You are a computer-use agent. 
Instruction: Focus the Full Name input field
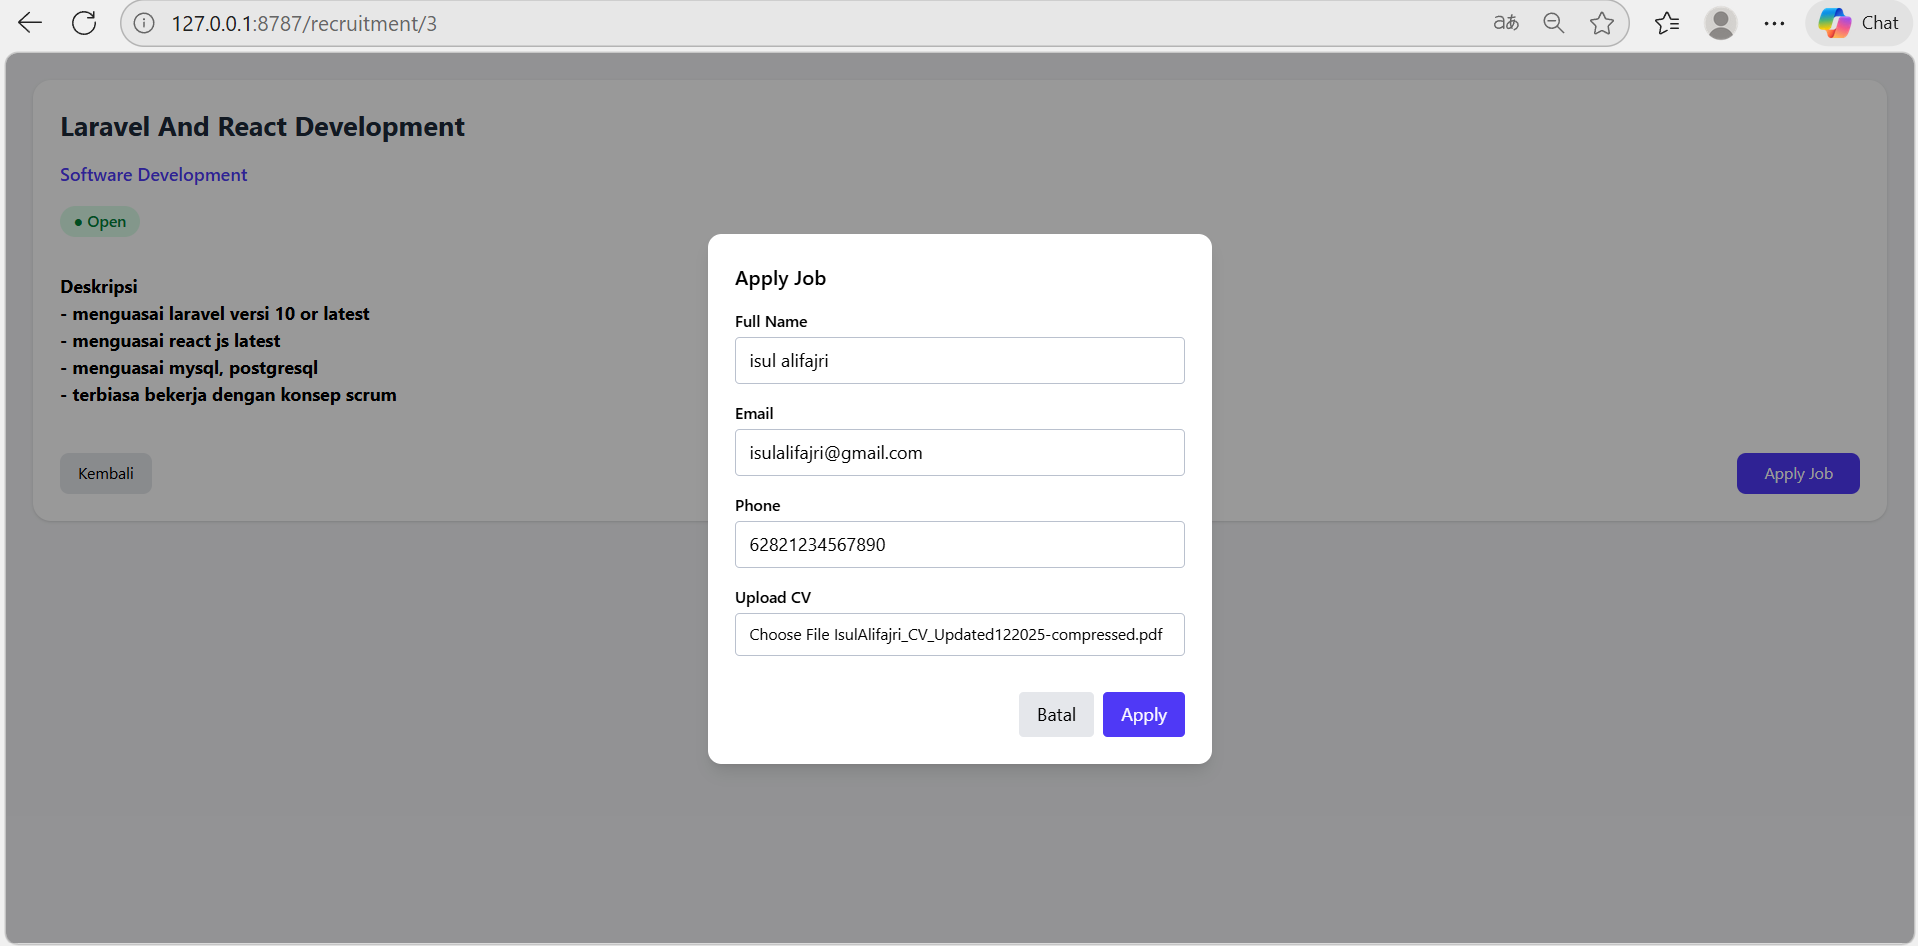pos(959,360)
